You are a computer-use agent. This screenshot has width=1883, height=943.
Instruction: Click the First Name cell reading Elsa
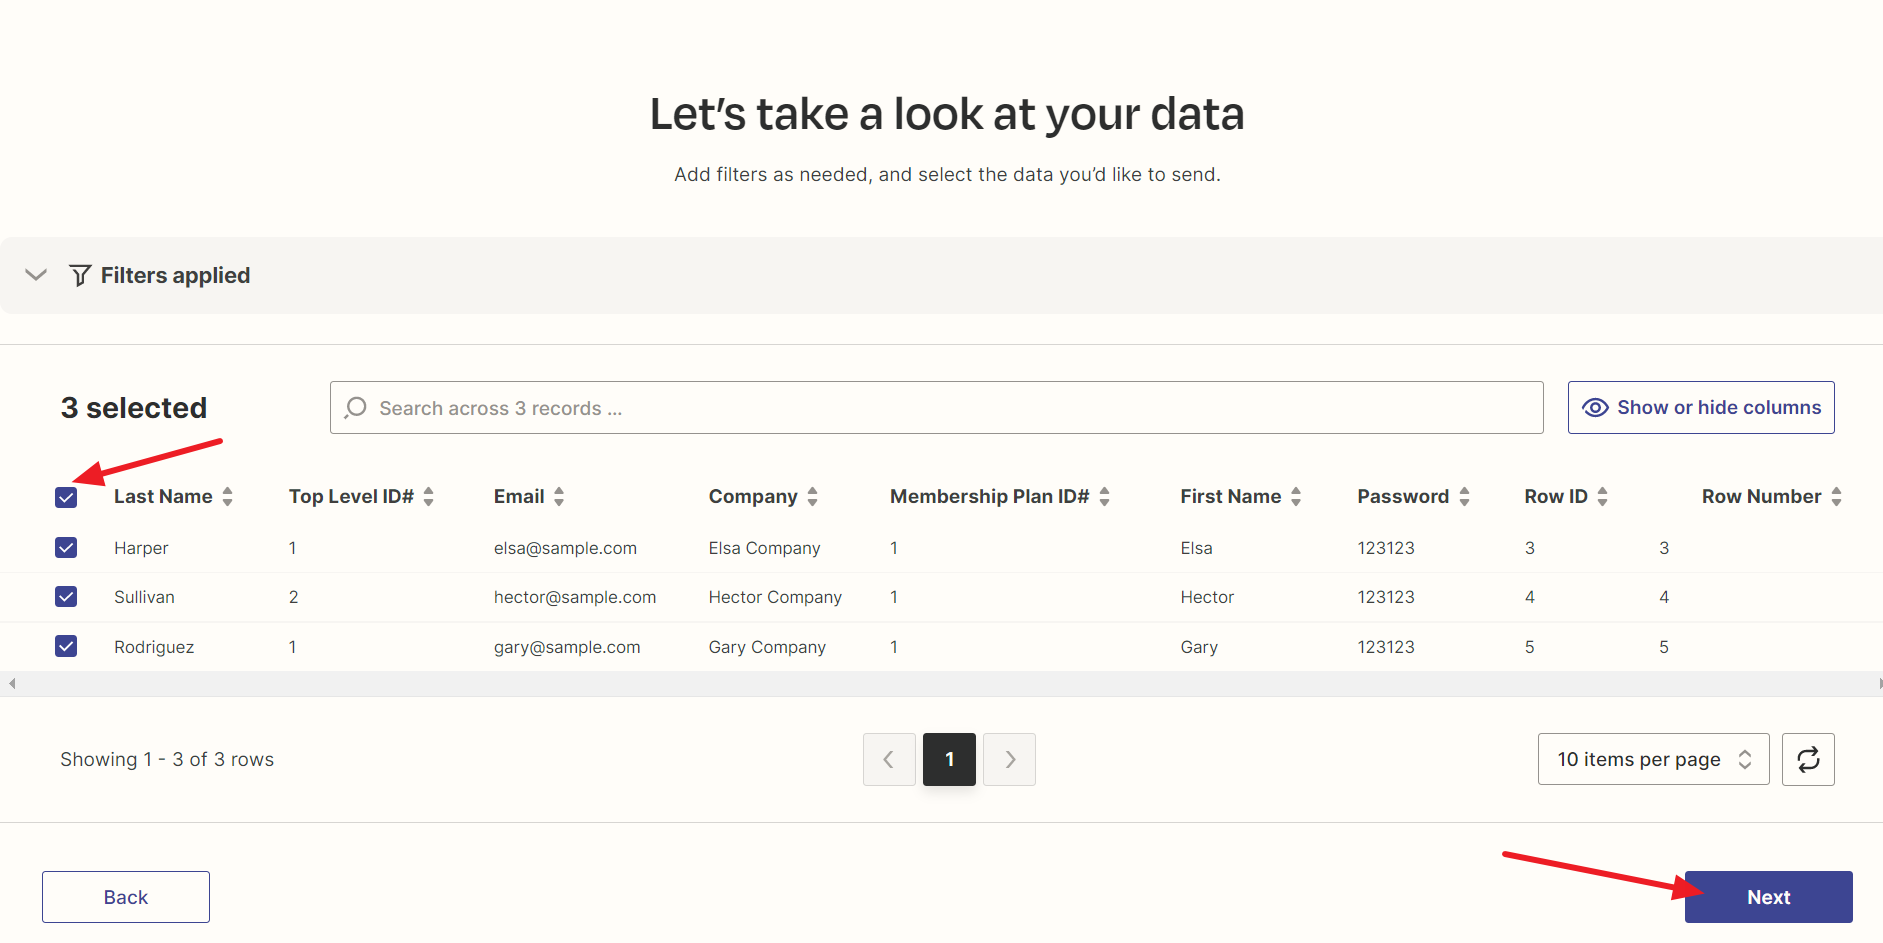(x=1196, y=548)
